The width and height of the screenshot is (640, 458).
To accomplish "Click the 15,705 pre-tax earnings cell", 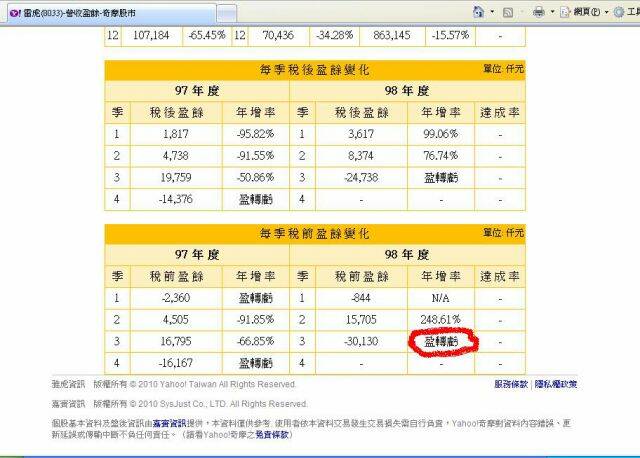I will pos(361,319).
